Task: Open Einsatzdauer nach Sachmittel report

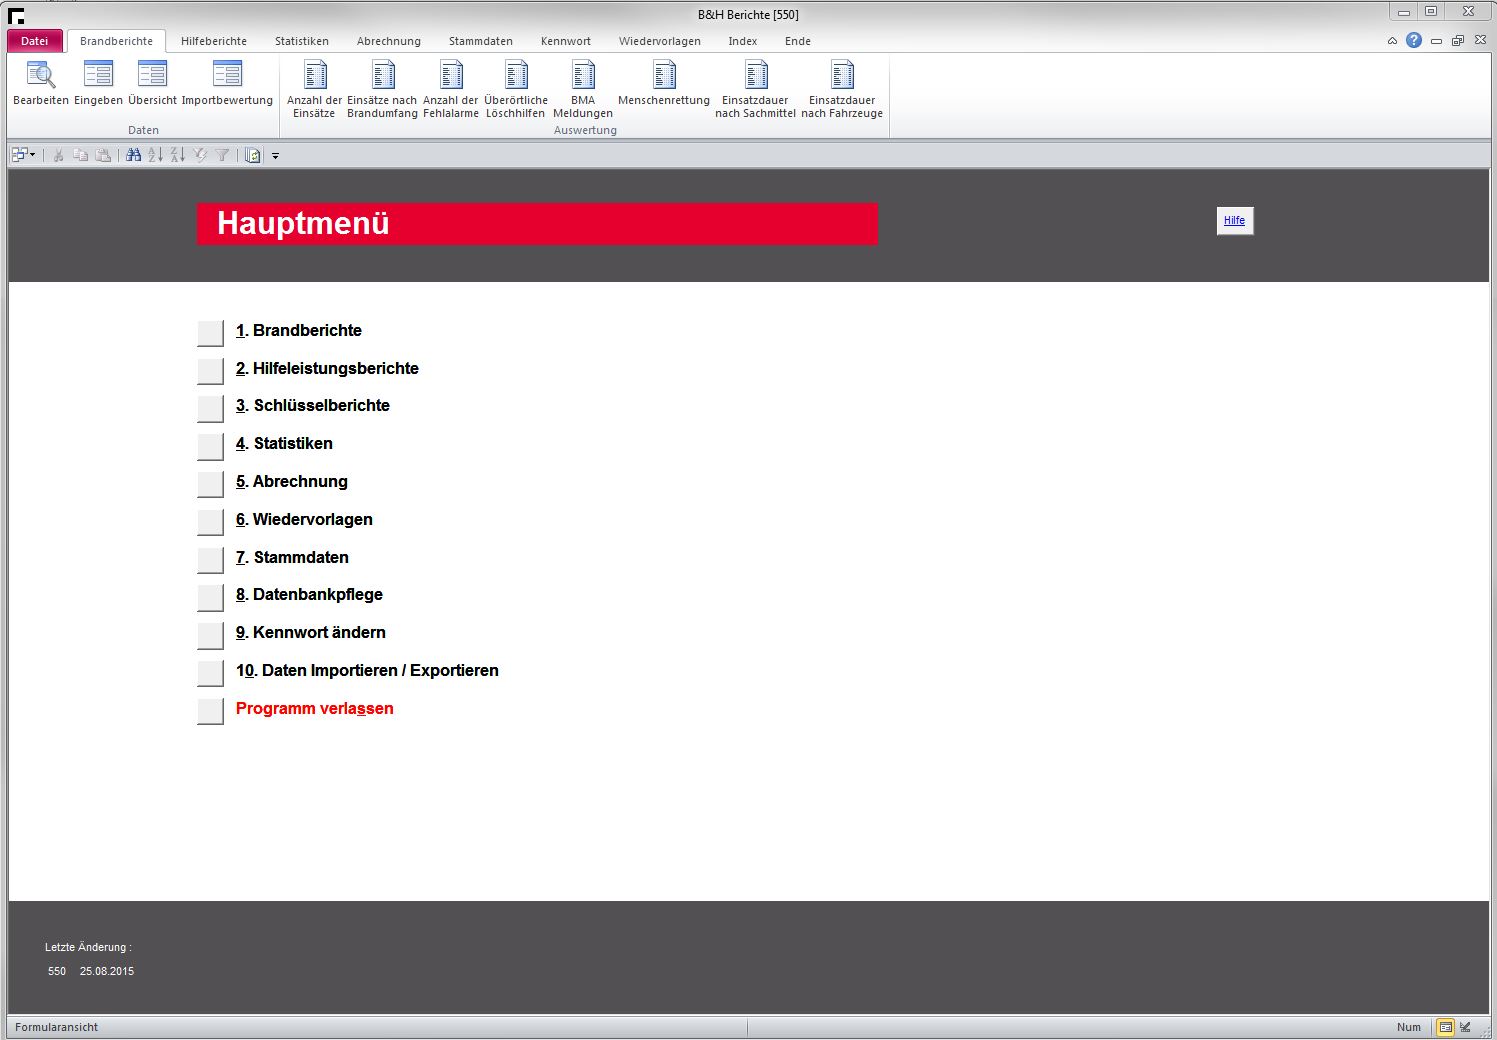Action: pyautogui.click(x=756, y=89)
